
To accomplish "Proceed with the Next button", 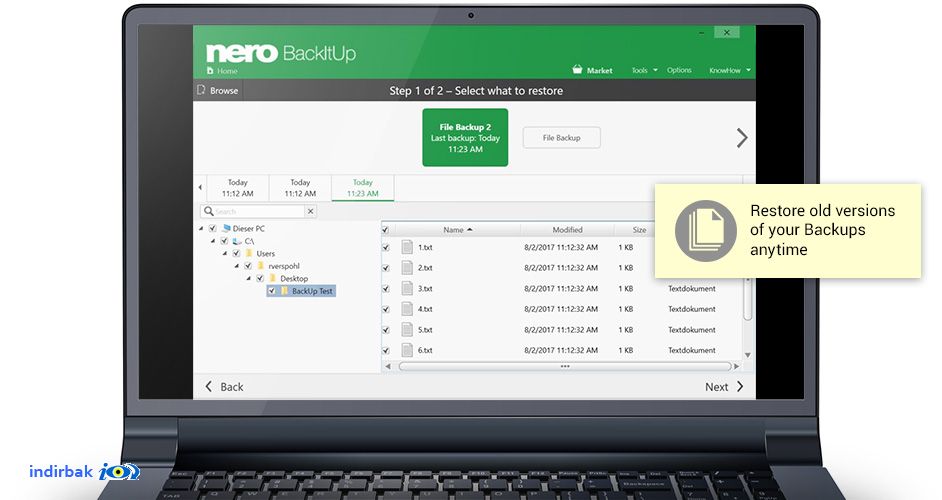I will coord(725,386).
